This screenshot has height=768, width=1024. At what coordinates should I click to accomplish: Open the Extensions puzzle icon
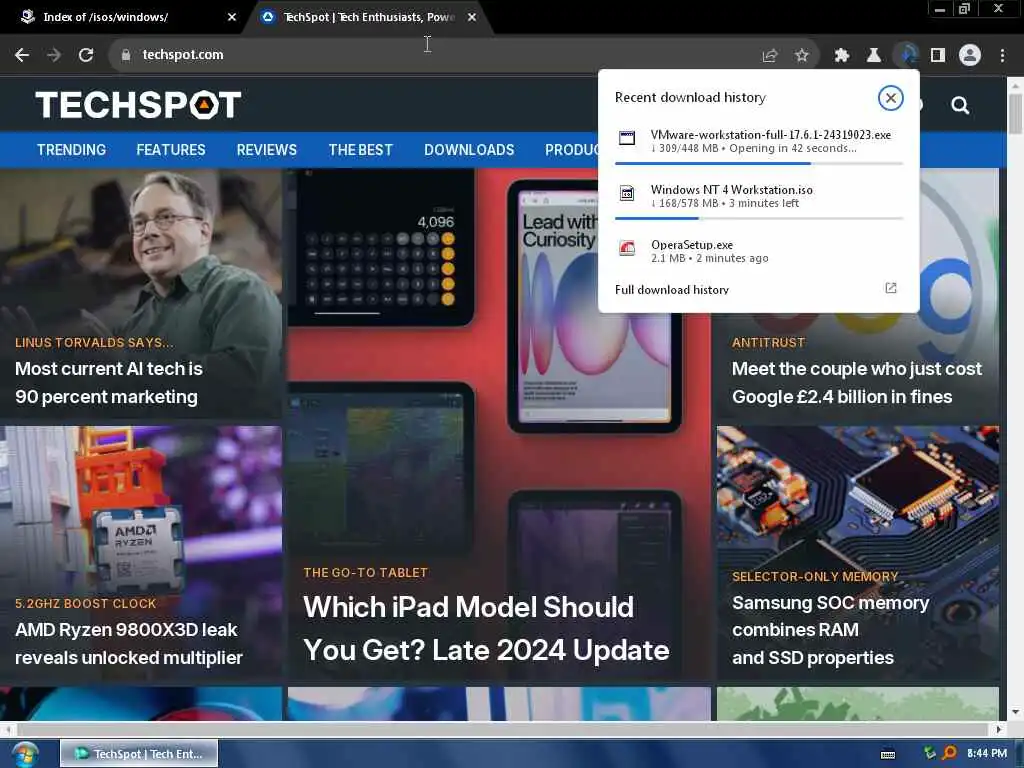pos(841,56)
